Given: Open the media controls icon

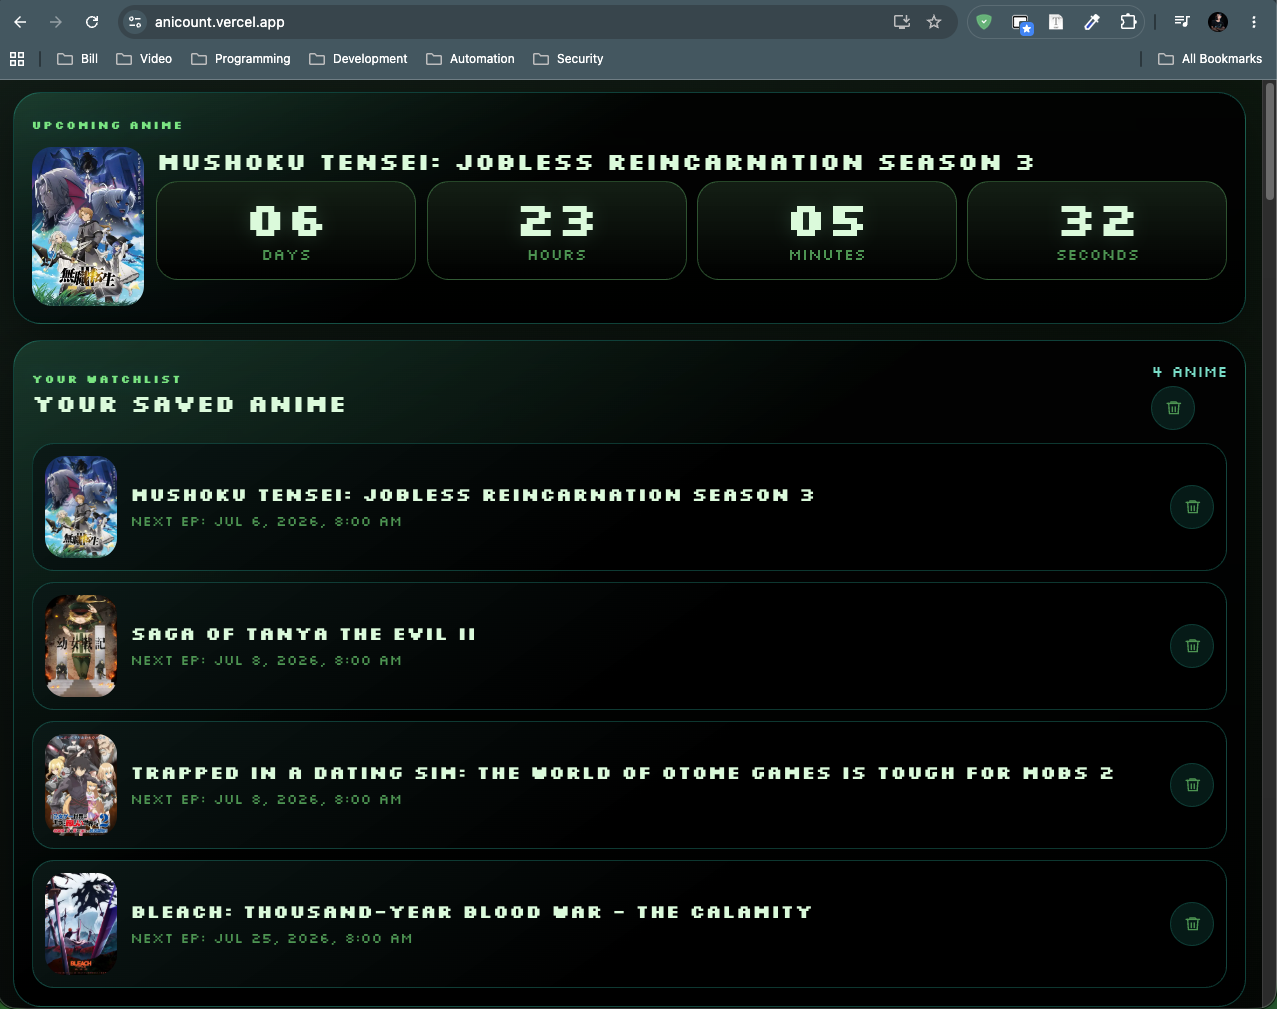Looking at the screenshot, I should tap(1181, 22).
